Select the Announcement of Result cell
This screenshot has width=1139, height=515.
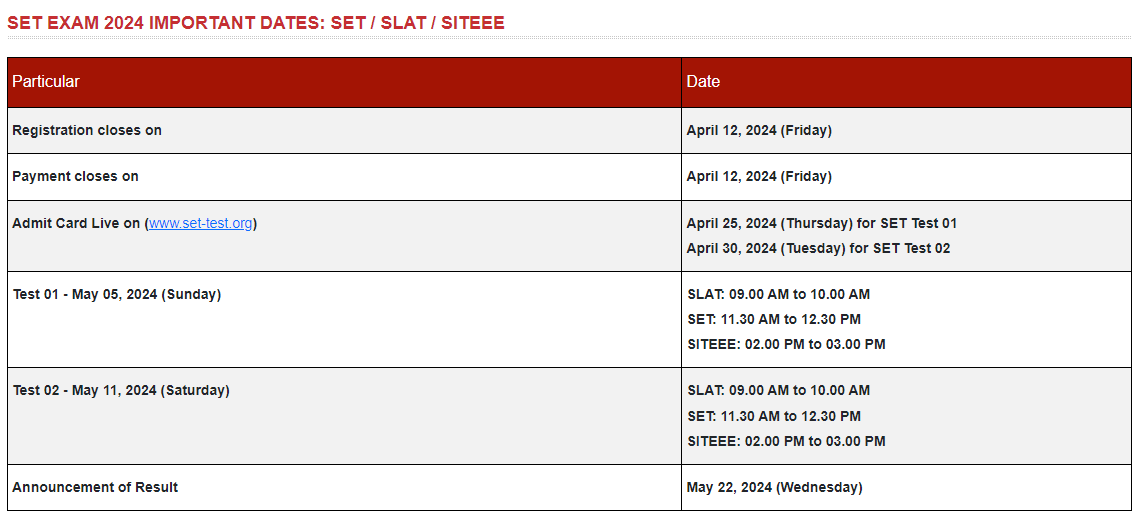(x=95, y=487)
